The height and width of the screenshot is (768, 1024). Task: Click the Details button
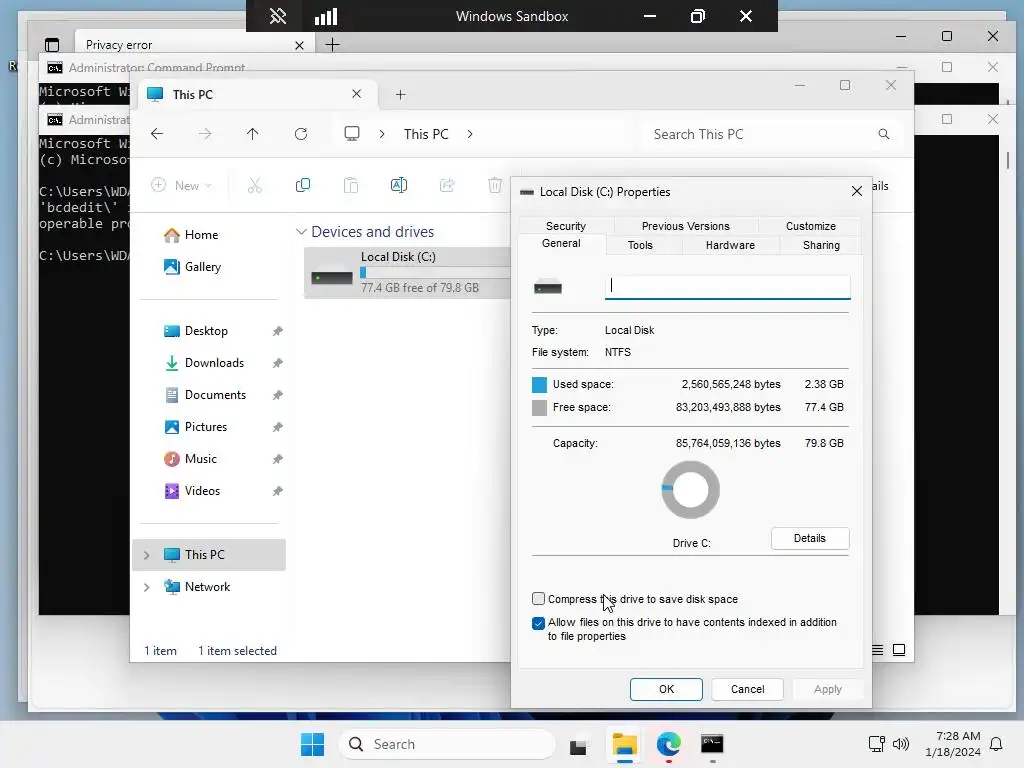tap(810, 538)
